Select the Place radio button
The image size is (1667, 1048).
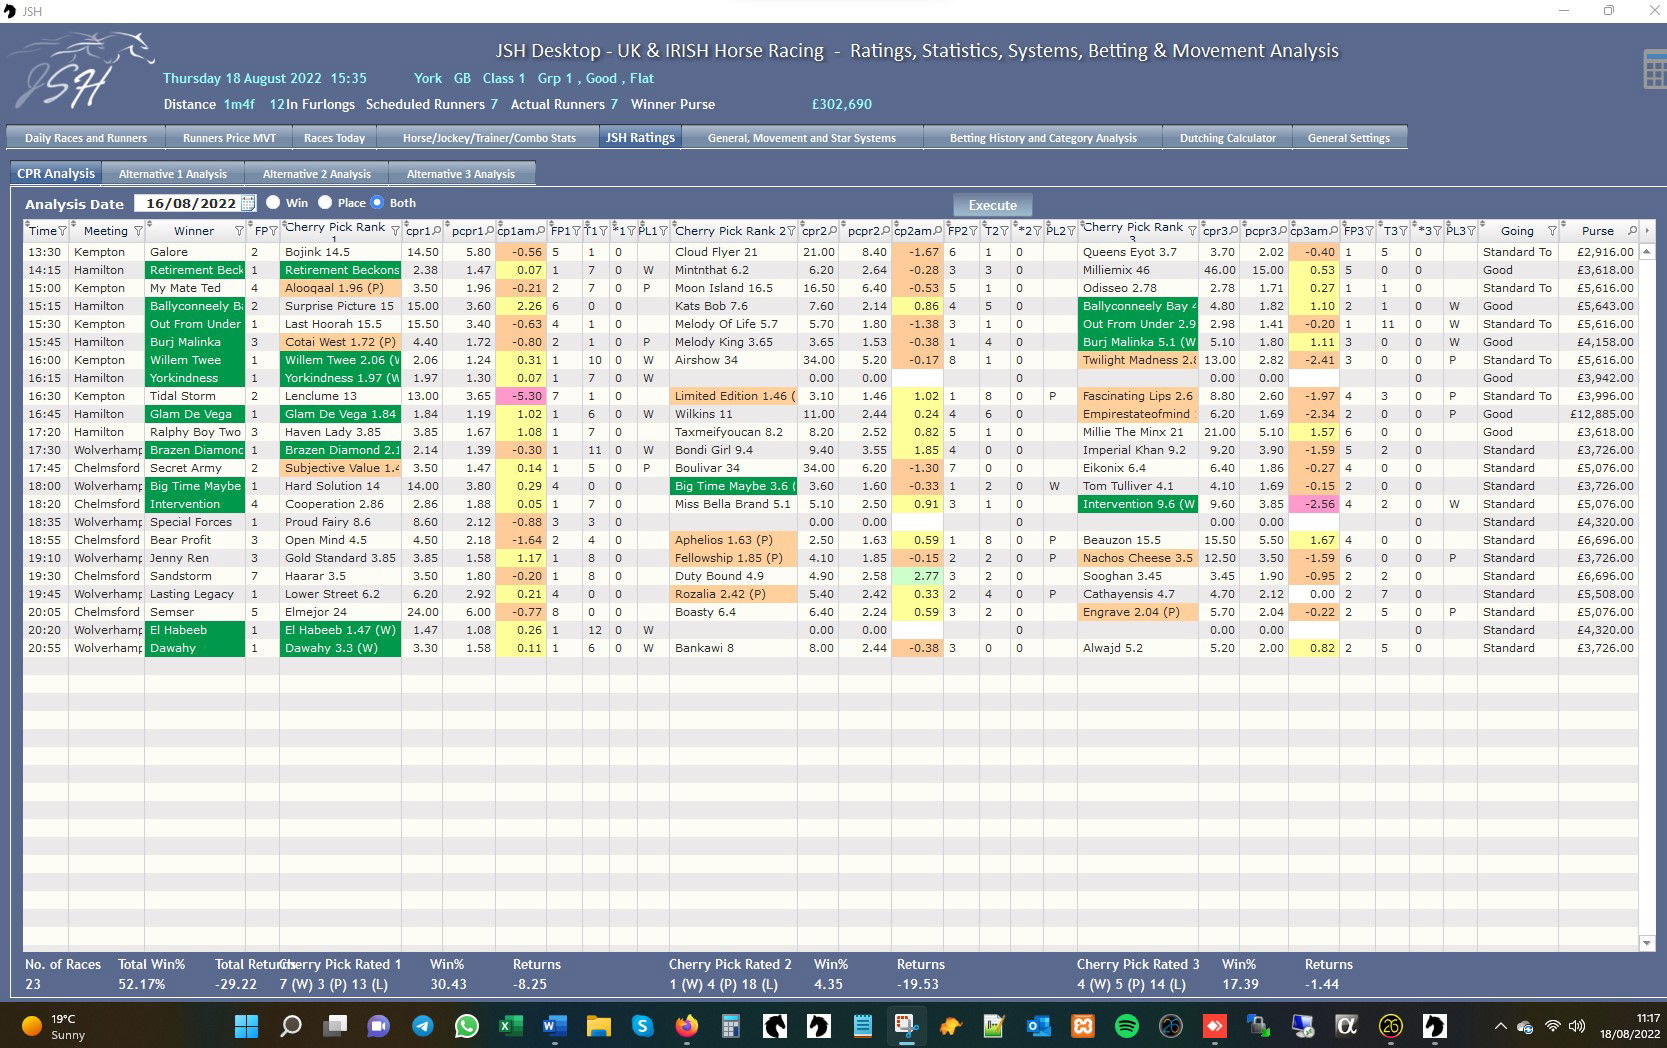point(325,202)
